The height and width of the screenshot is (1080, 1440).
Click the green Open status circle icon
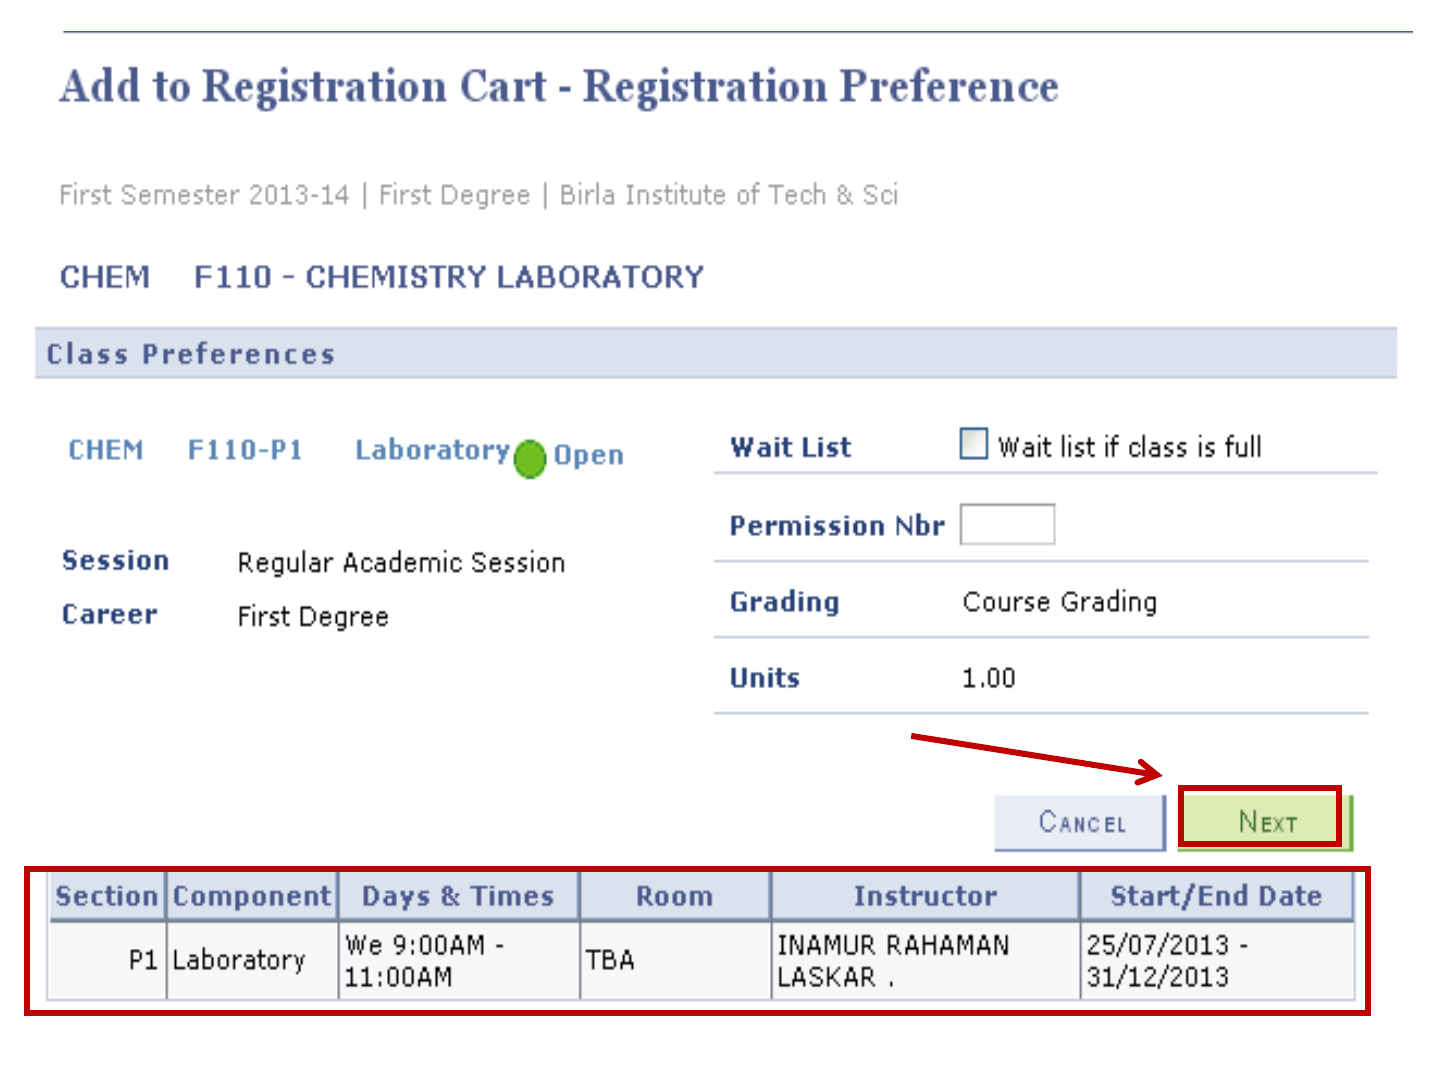tap(529, 459)
